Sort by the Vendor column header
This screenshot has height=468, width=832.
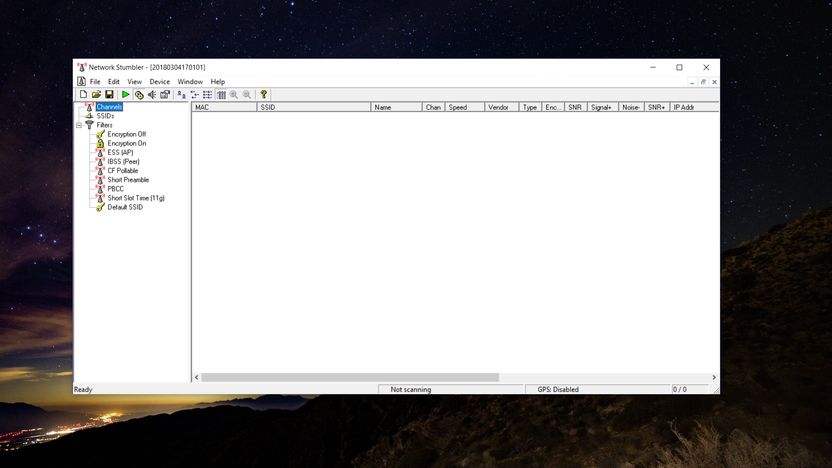click(501, 107)
